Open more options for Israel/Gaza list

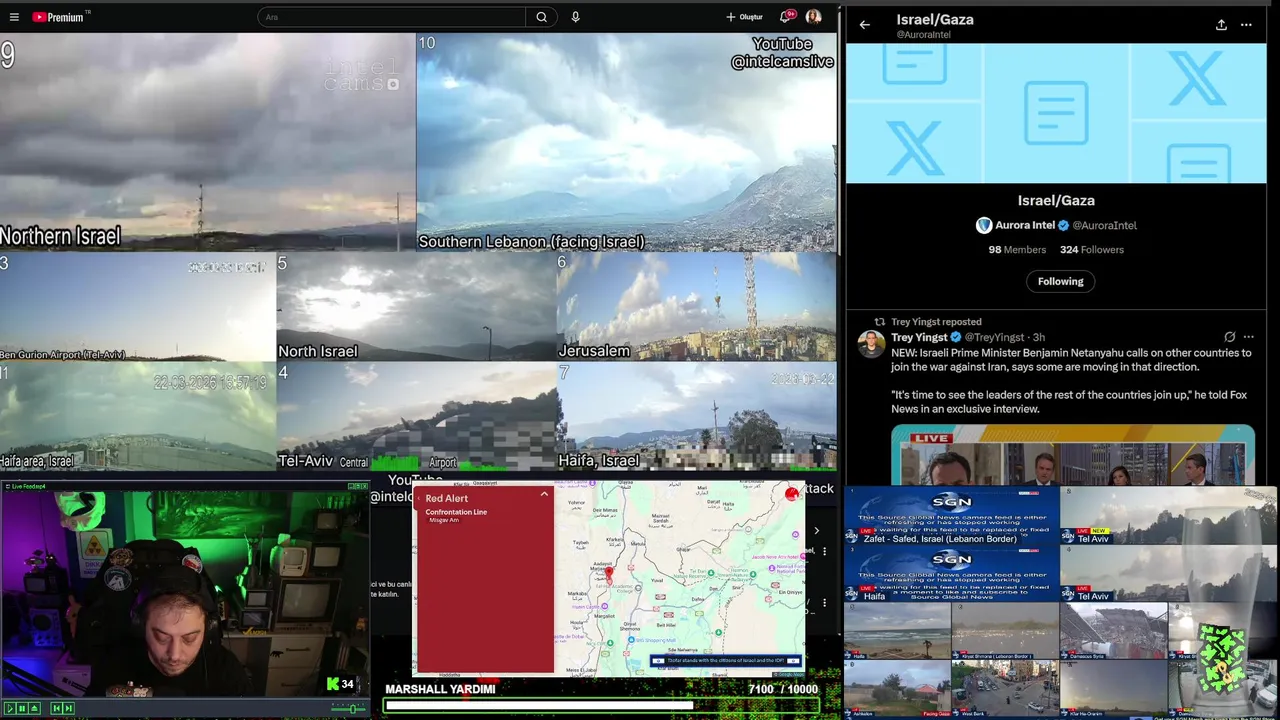(x=1246, y=25)
